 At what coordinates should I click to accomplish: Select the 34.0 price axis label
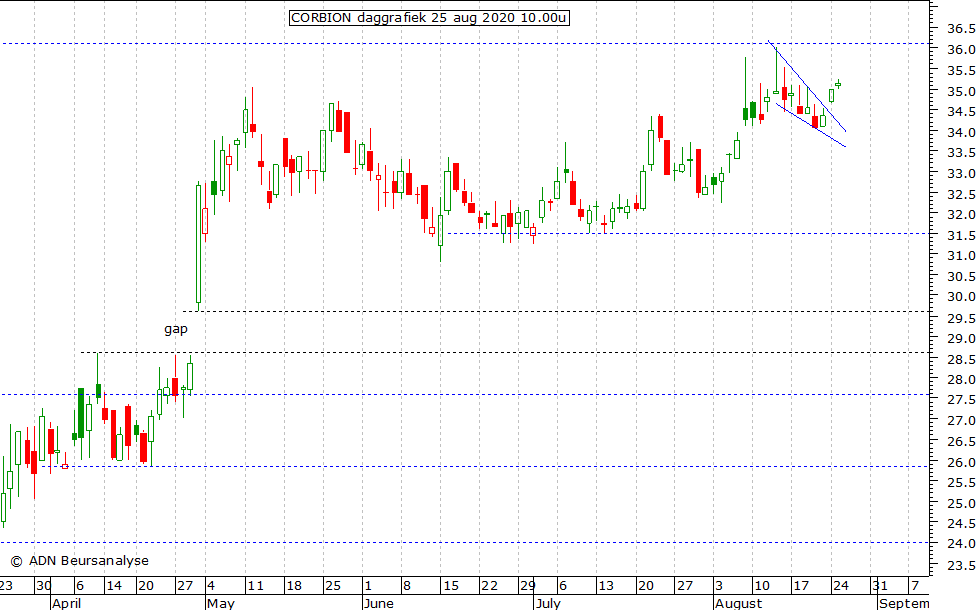(961, 132)
